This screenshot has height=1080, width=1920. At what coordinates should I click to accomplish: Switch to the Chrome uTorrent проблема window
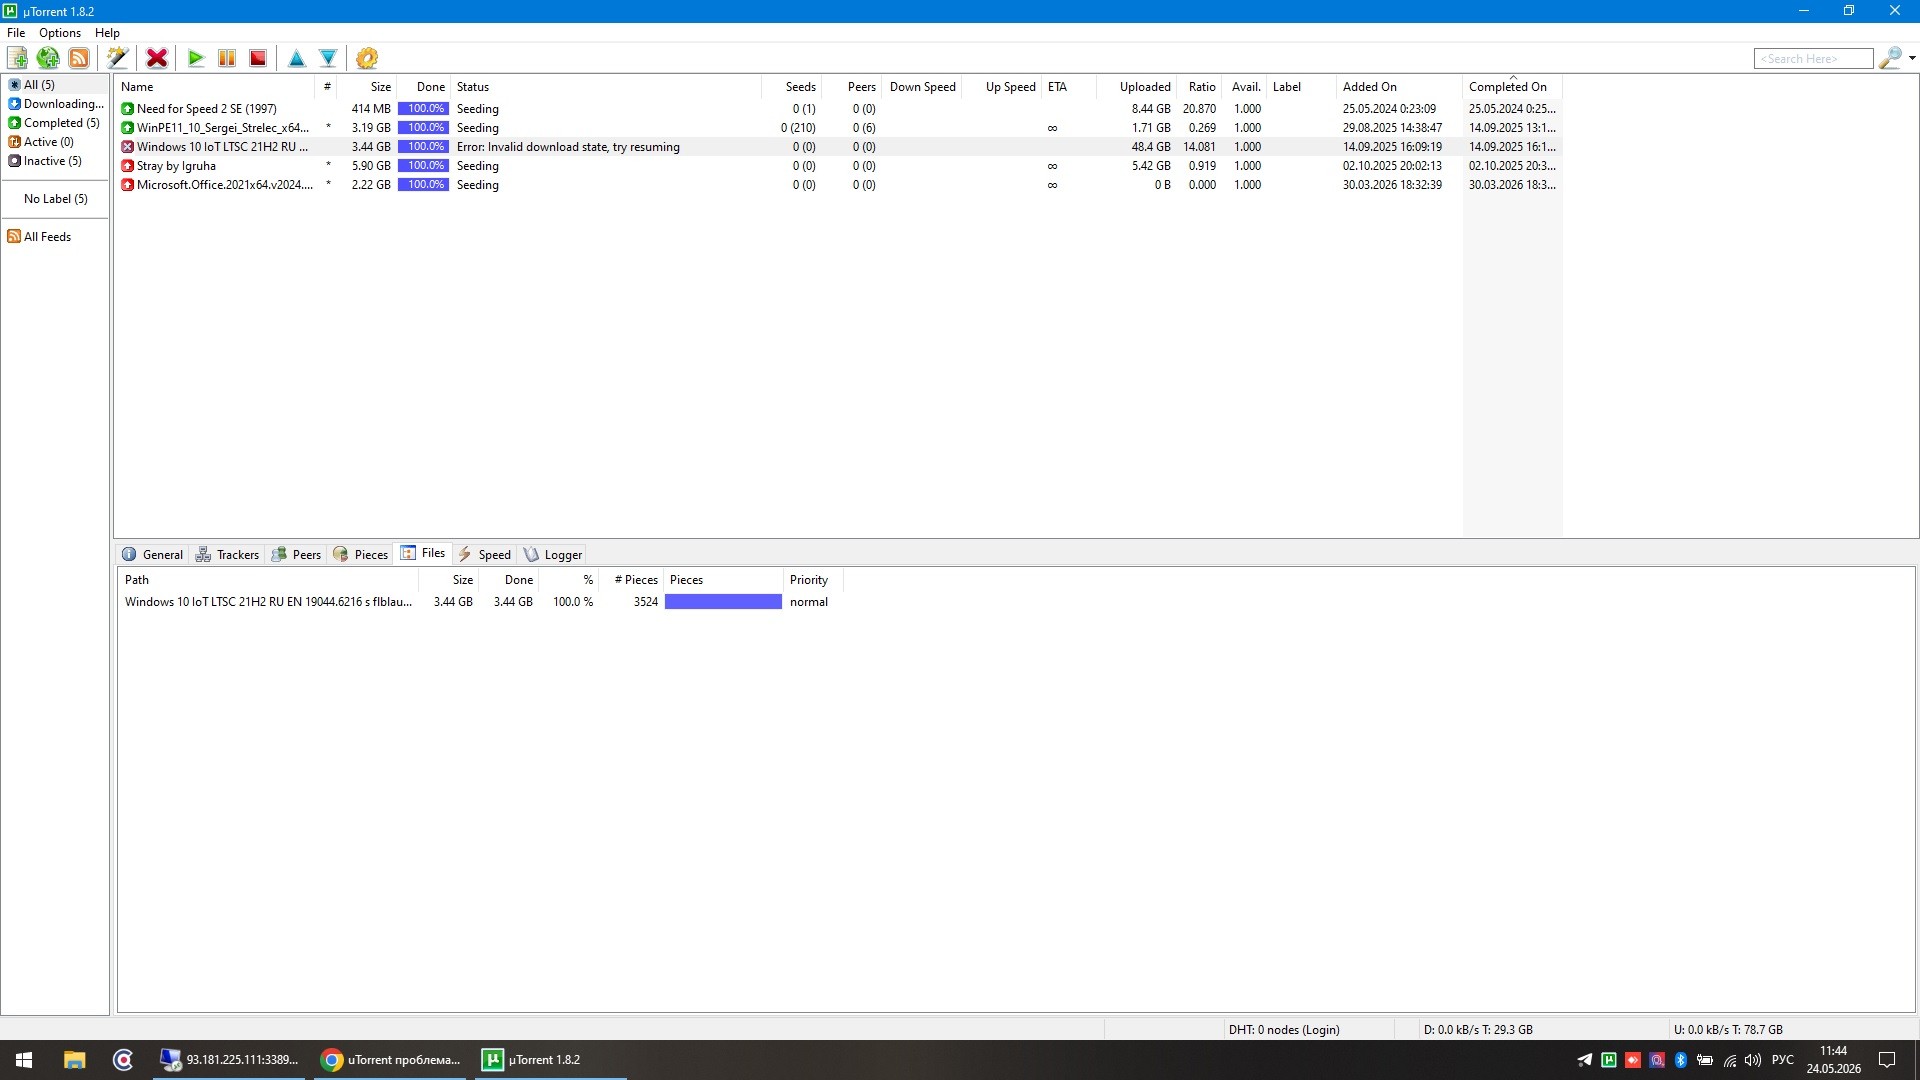pyautogui.click(x=392, y=1060)
